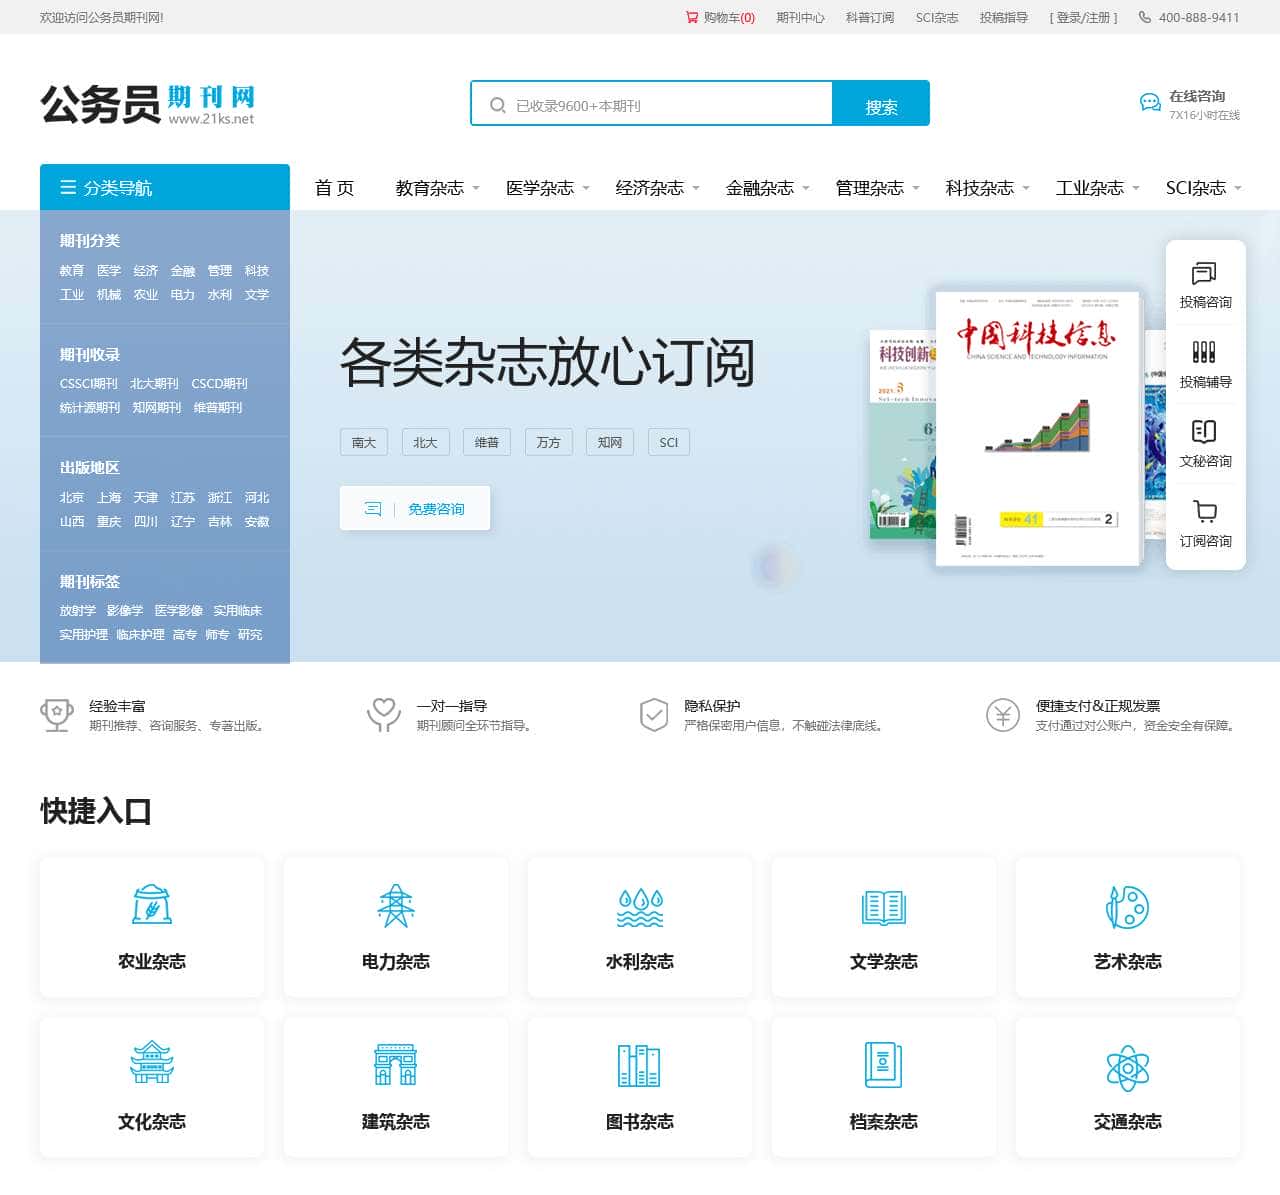Switch to the 首页 tab
Image resolution: width=1280 pixels, height=1195 pixels.
pos(334,187)
